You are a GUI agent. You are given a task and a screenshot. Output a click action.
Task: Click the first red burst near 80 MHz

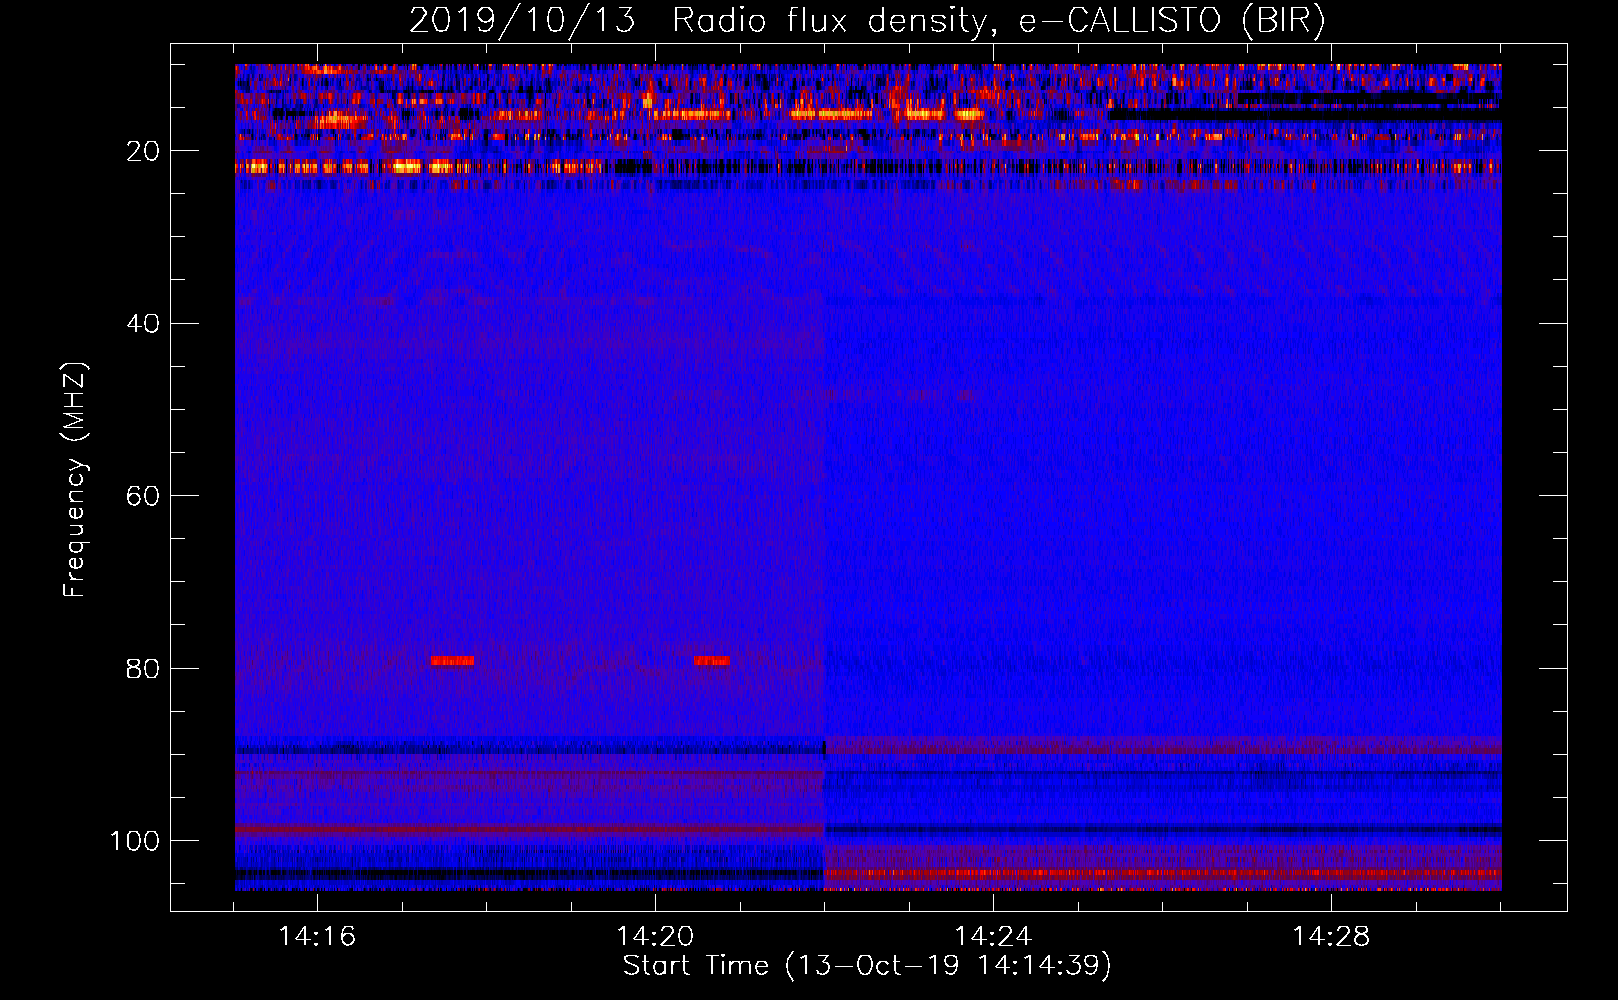(x=452, y=661)
